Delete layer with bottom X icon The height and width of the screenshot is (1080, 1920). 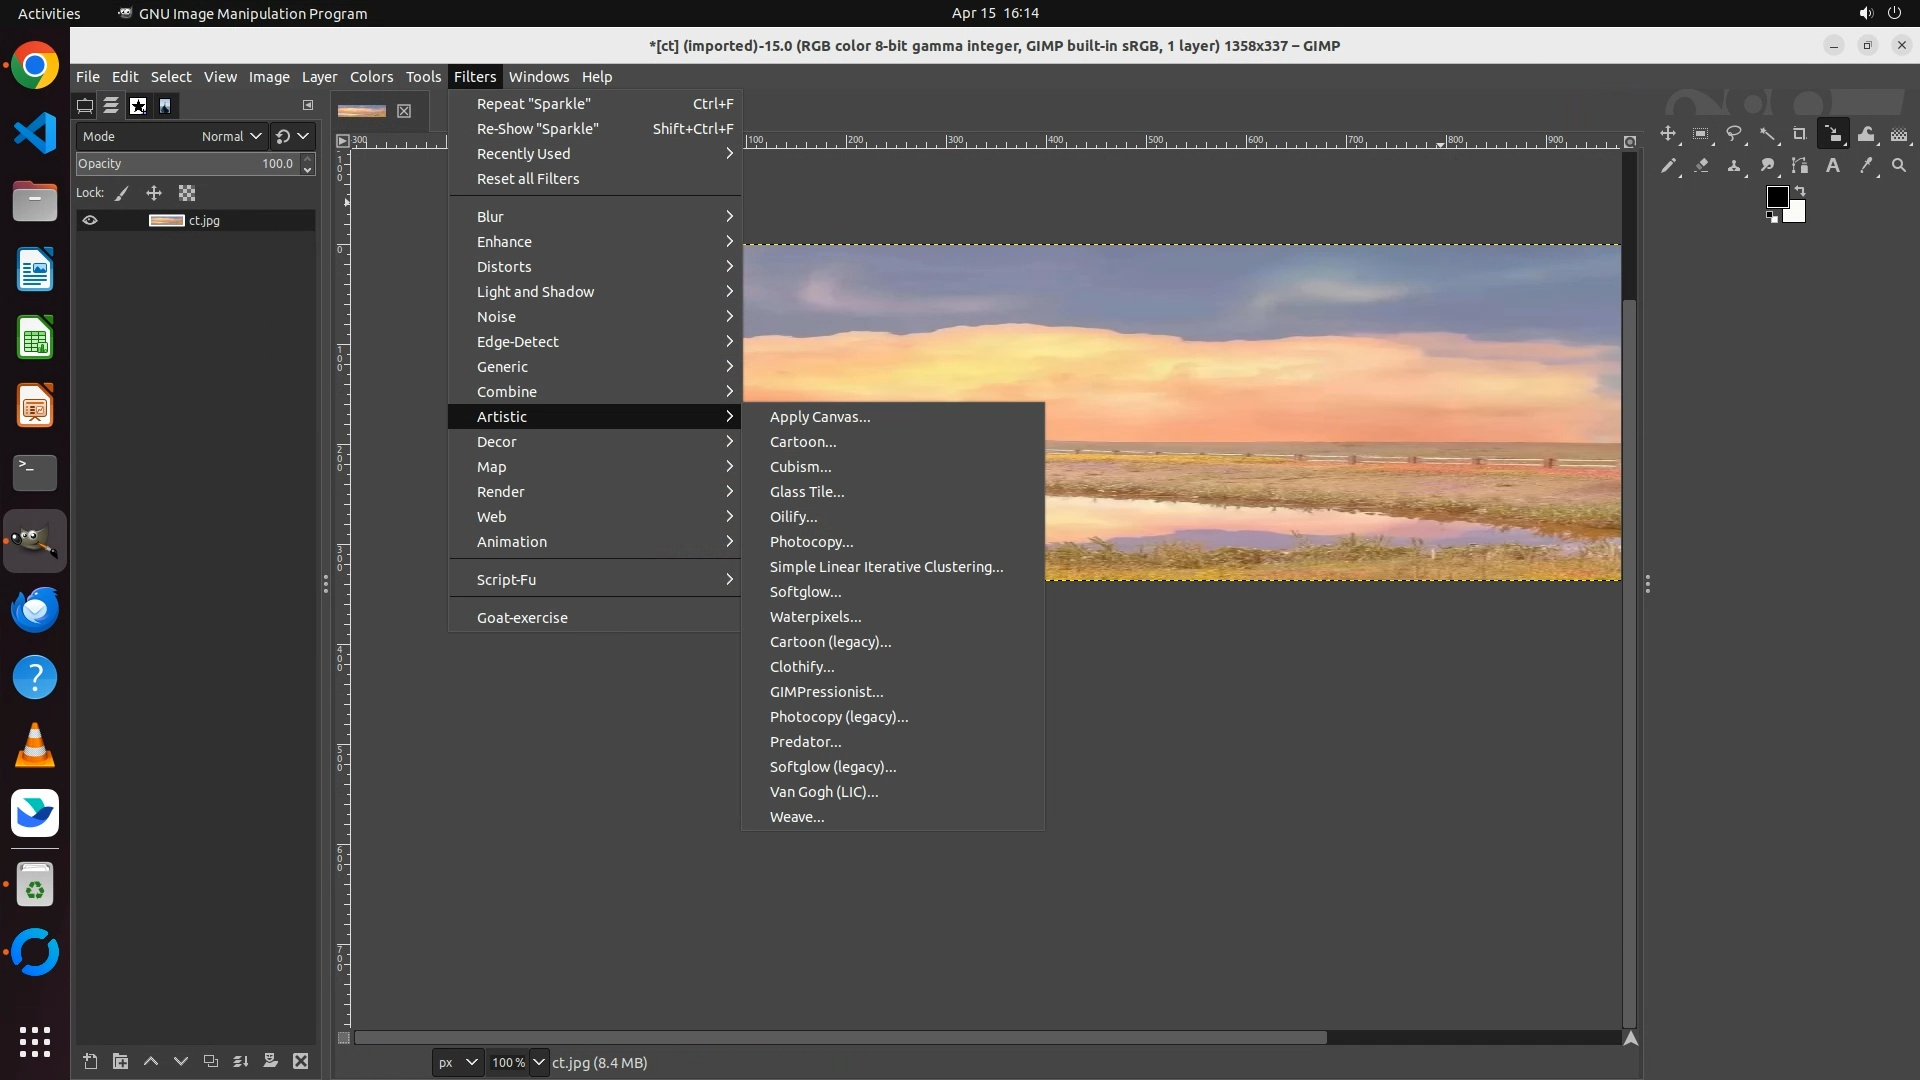point(300,1061)
